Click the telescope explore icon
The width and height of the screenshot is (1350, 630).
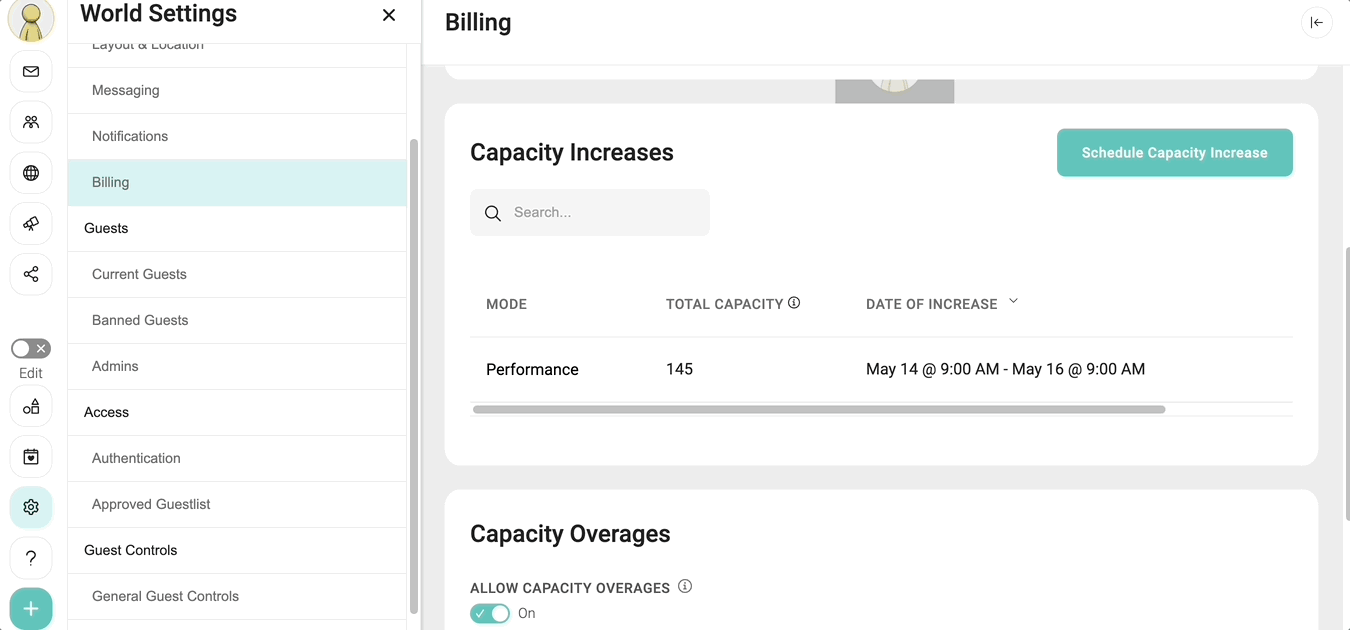pyautogui.click(x=31, y=224)
